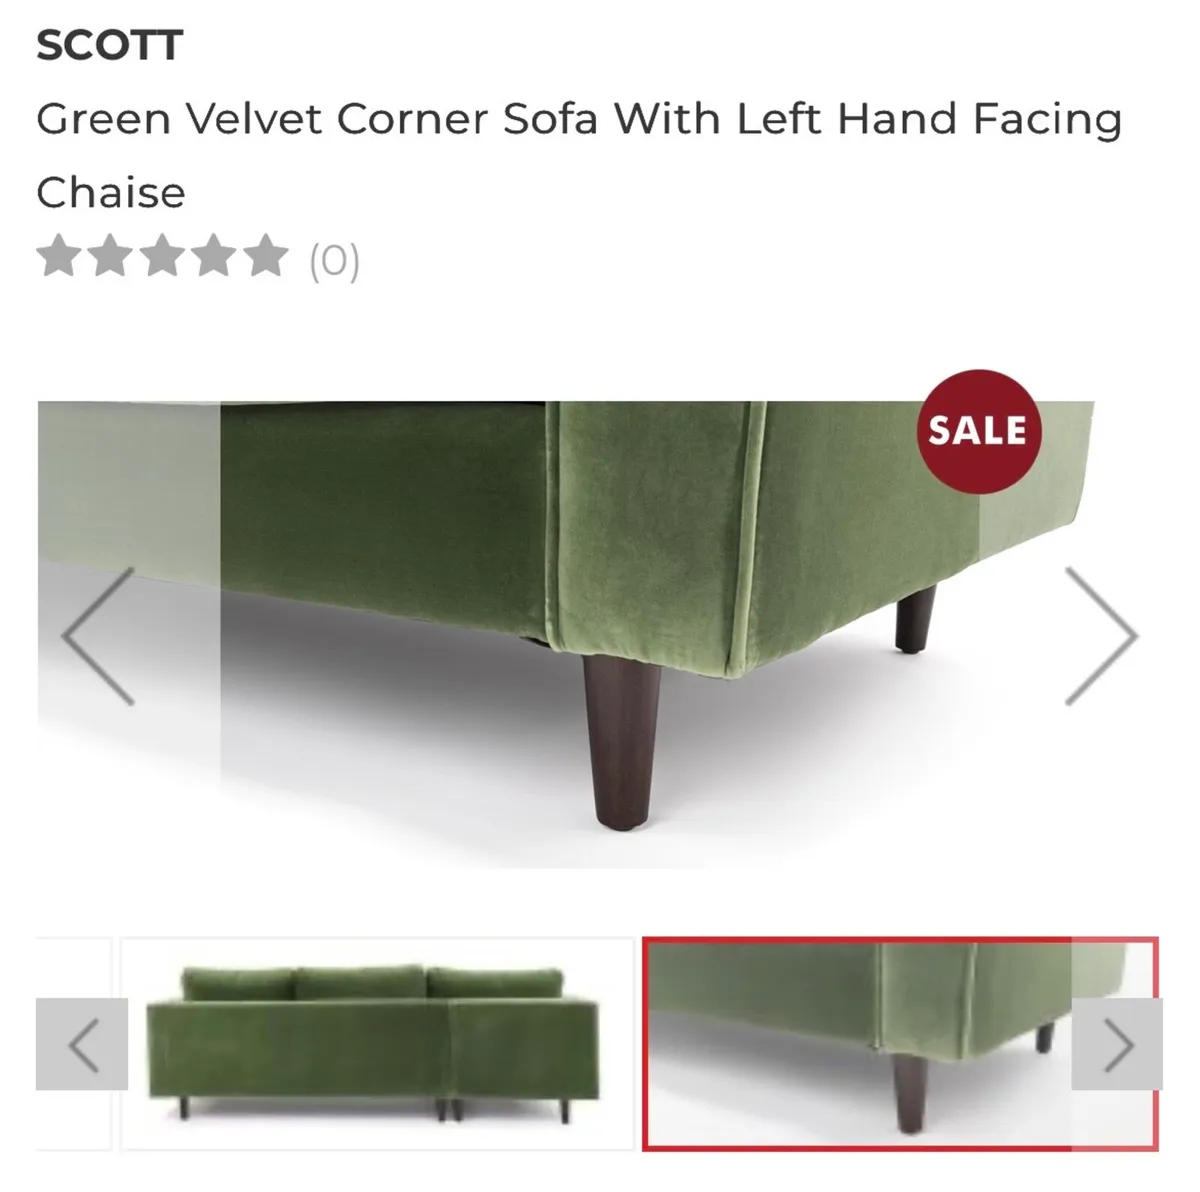Select the fourth rating star

tap(214, 256)
